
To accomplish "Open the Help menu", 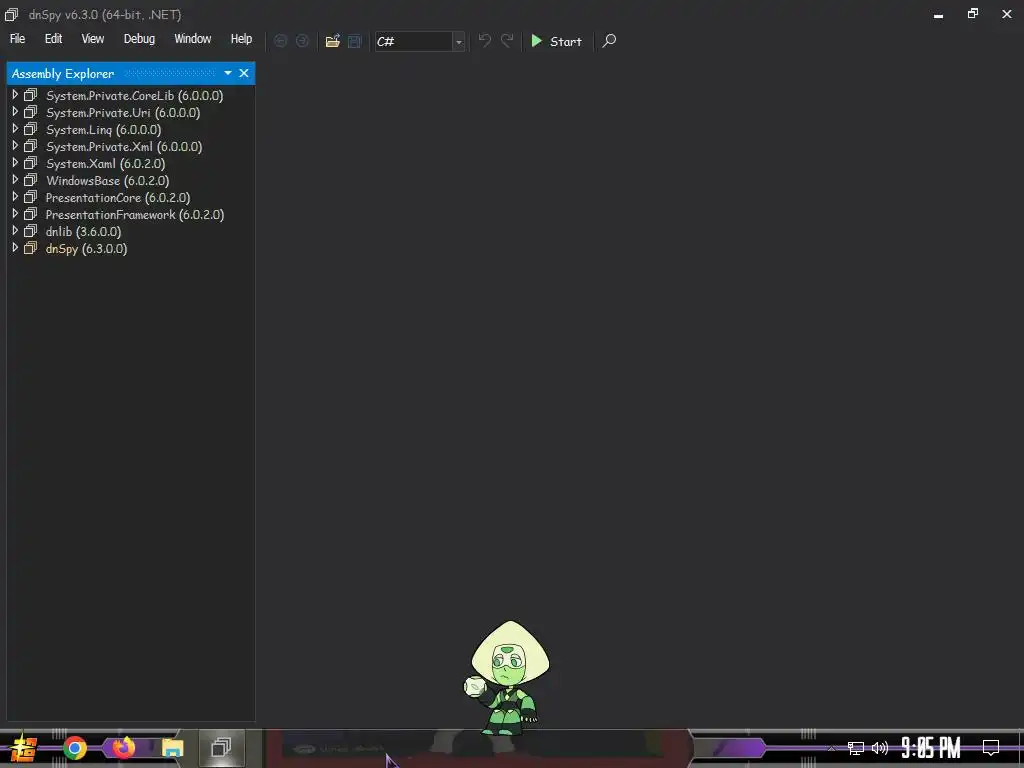I will pyautogui.click(x=241, y=39).
